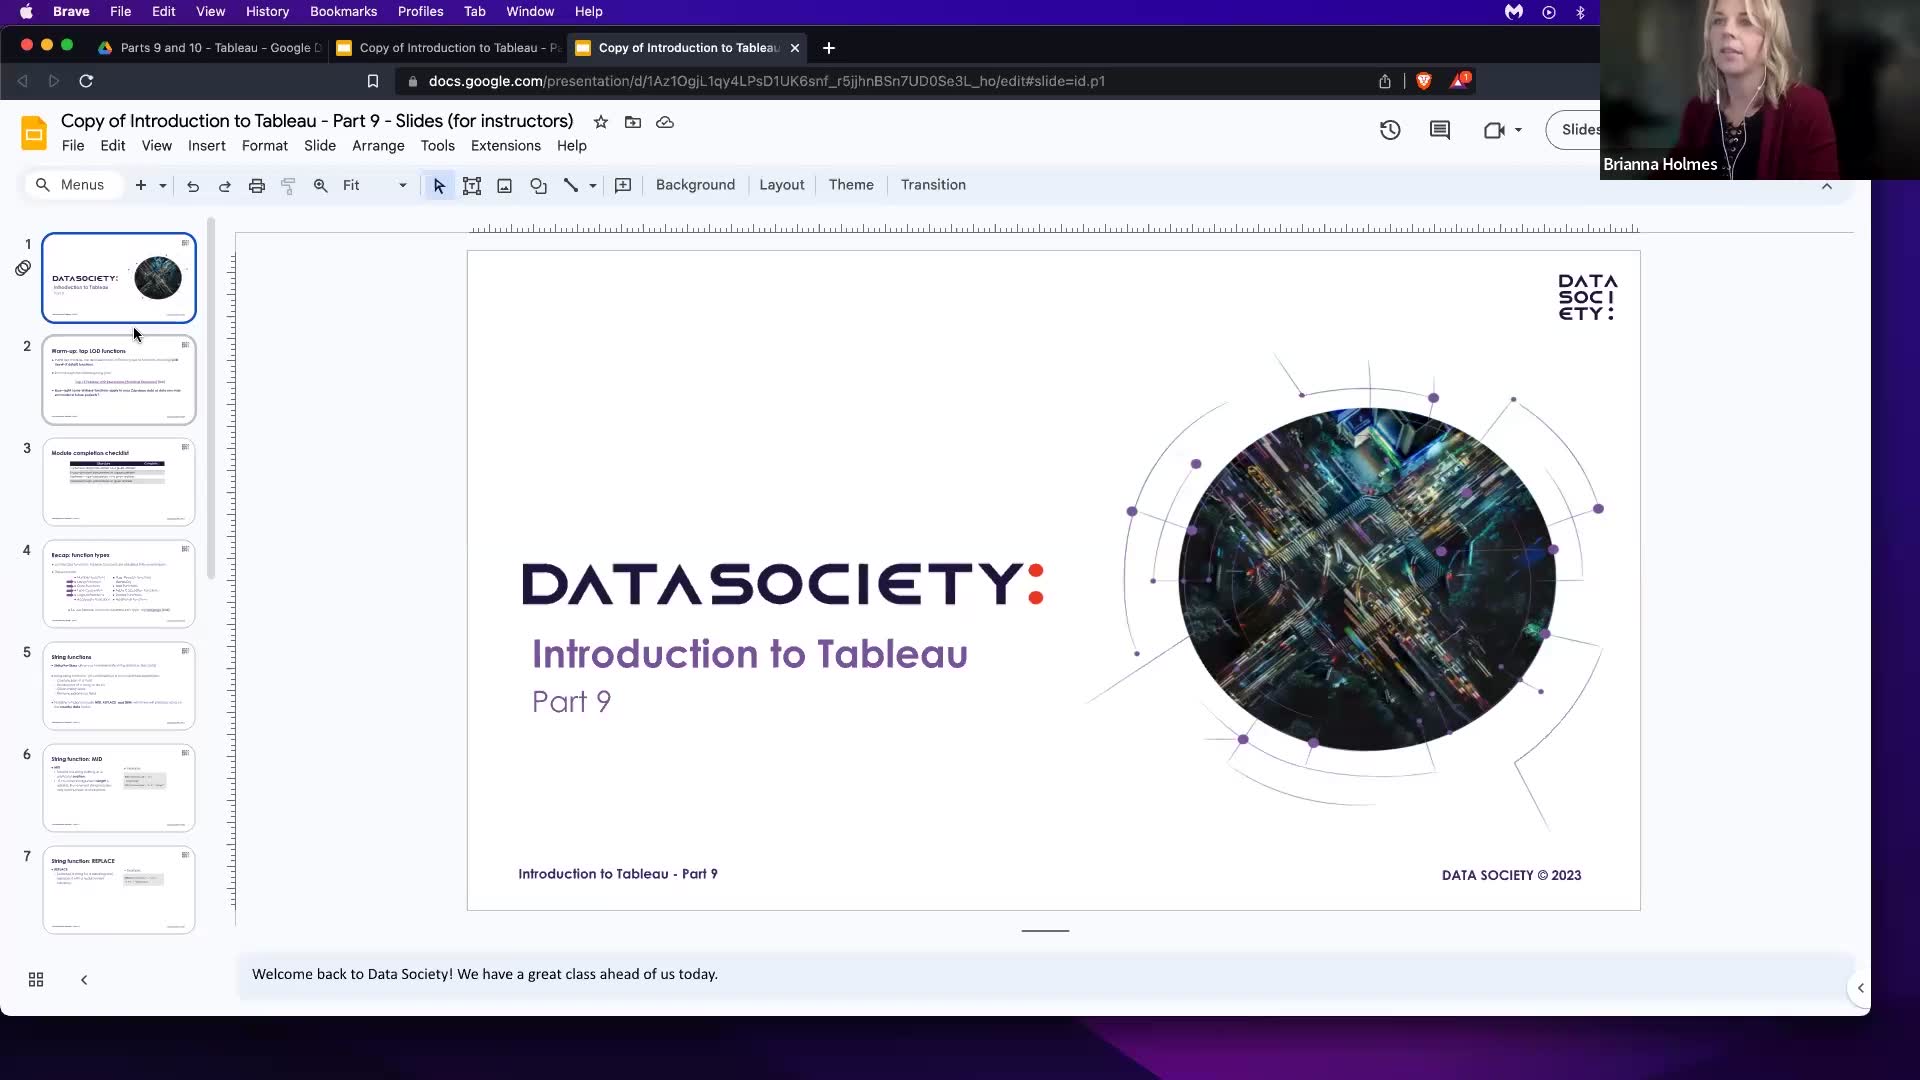The height and width of the screenshot is (1080, 1920).
Task: Open the Insert menu
Action: pyautogui.click(x=207, y=146)
